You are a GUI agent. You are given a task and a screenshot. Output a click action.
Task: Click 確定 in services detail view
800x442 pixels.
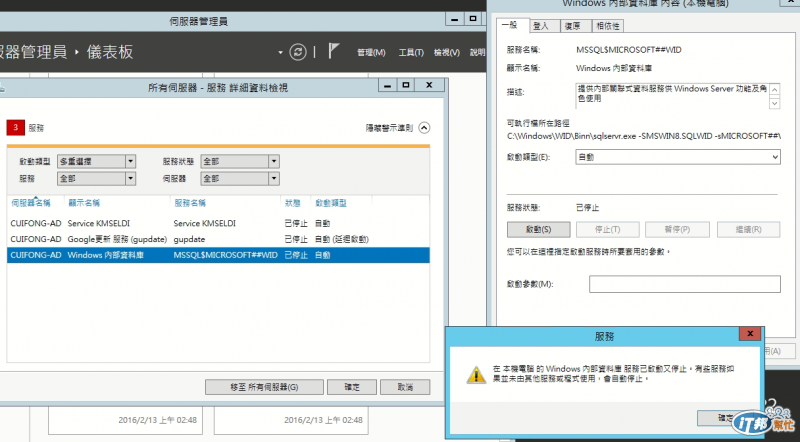[x=352, y=387]
